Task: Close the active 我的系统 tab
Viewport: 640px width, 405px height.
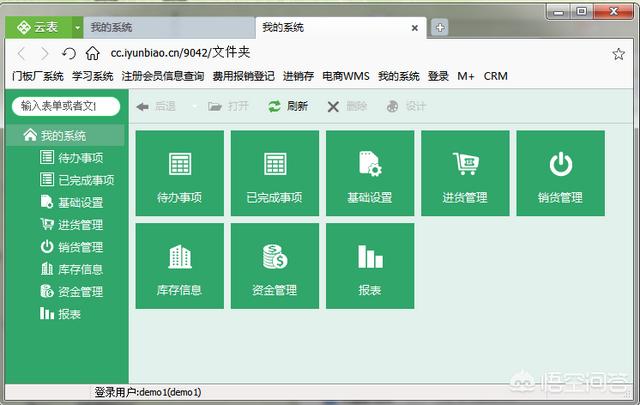Action: (415, 28)
